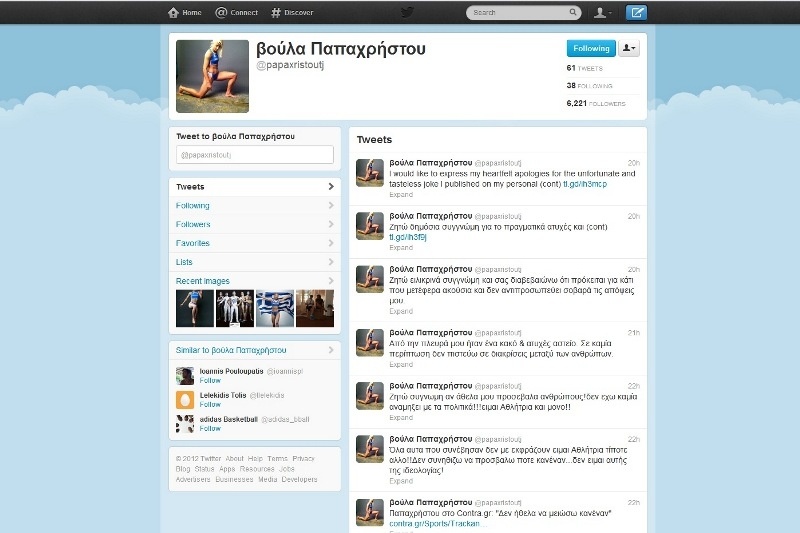The image size is (800, 533).
Task: Open footer Blog link
Action: pos(183,469)
